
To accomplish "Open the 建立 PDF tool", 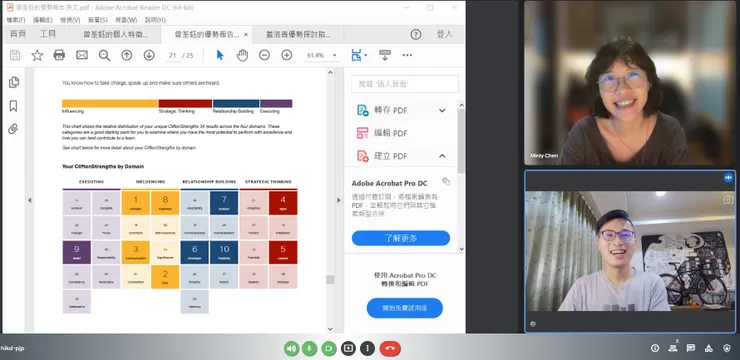I will (x=391, y=156).
